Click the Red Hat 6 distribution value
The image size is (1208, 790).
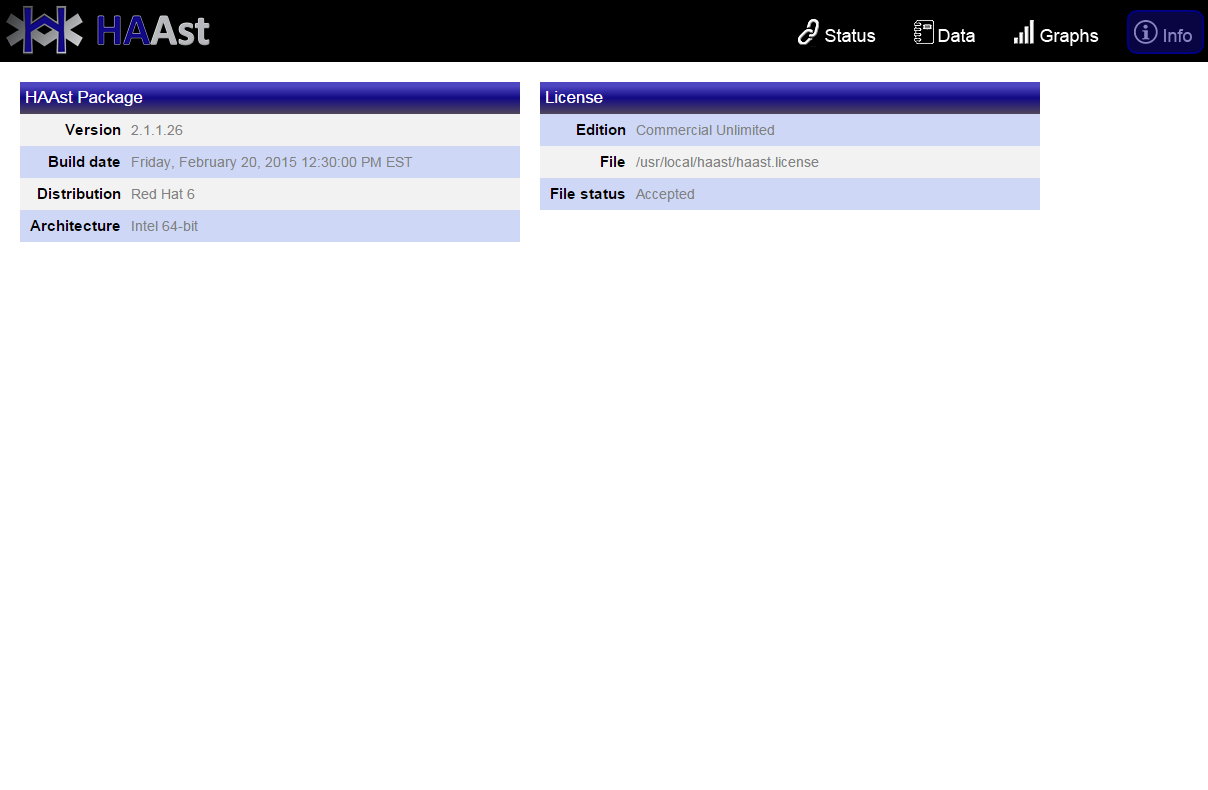click(163, 194)
